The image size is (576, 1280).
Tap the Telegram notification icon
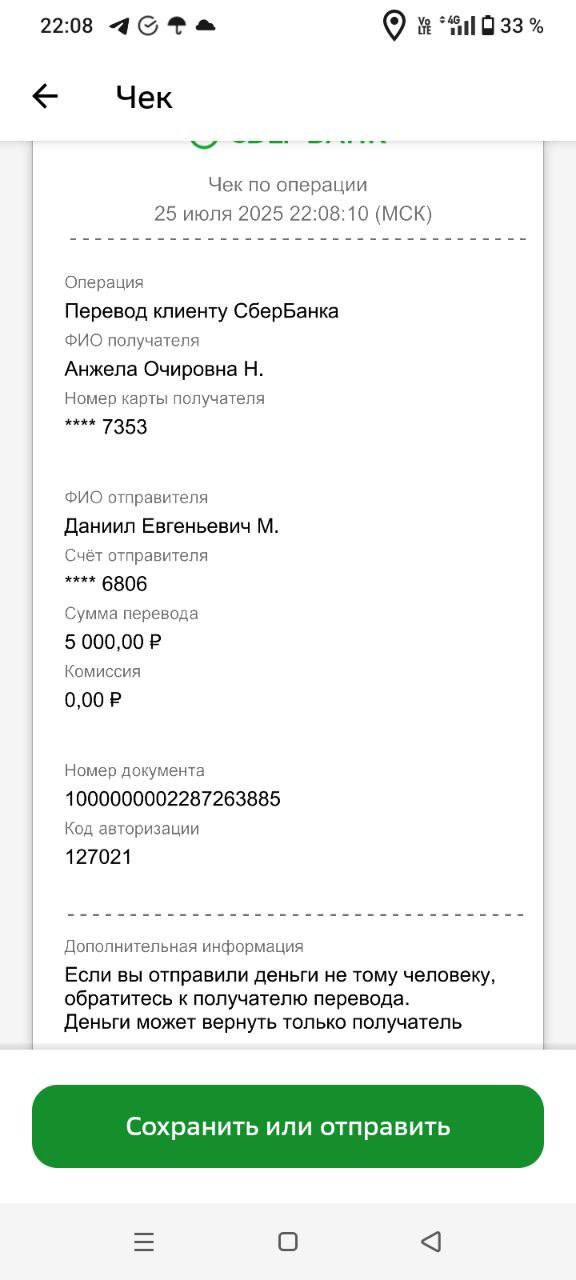[x=120, y=26]
